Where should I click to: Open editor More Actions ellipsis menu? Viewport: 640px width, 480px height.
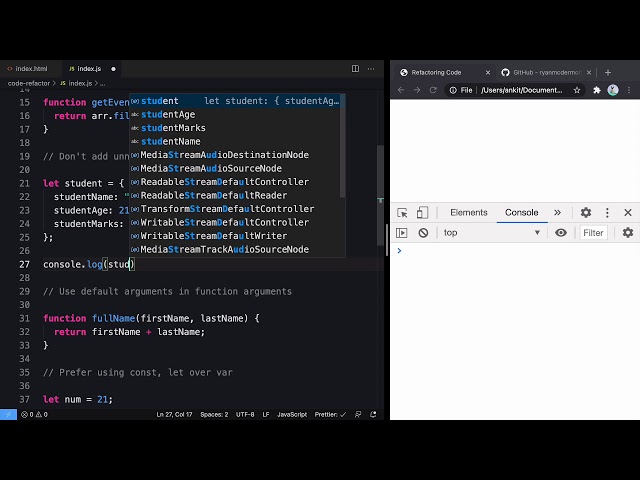371,69
